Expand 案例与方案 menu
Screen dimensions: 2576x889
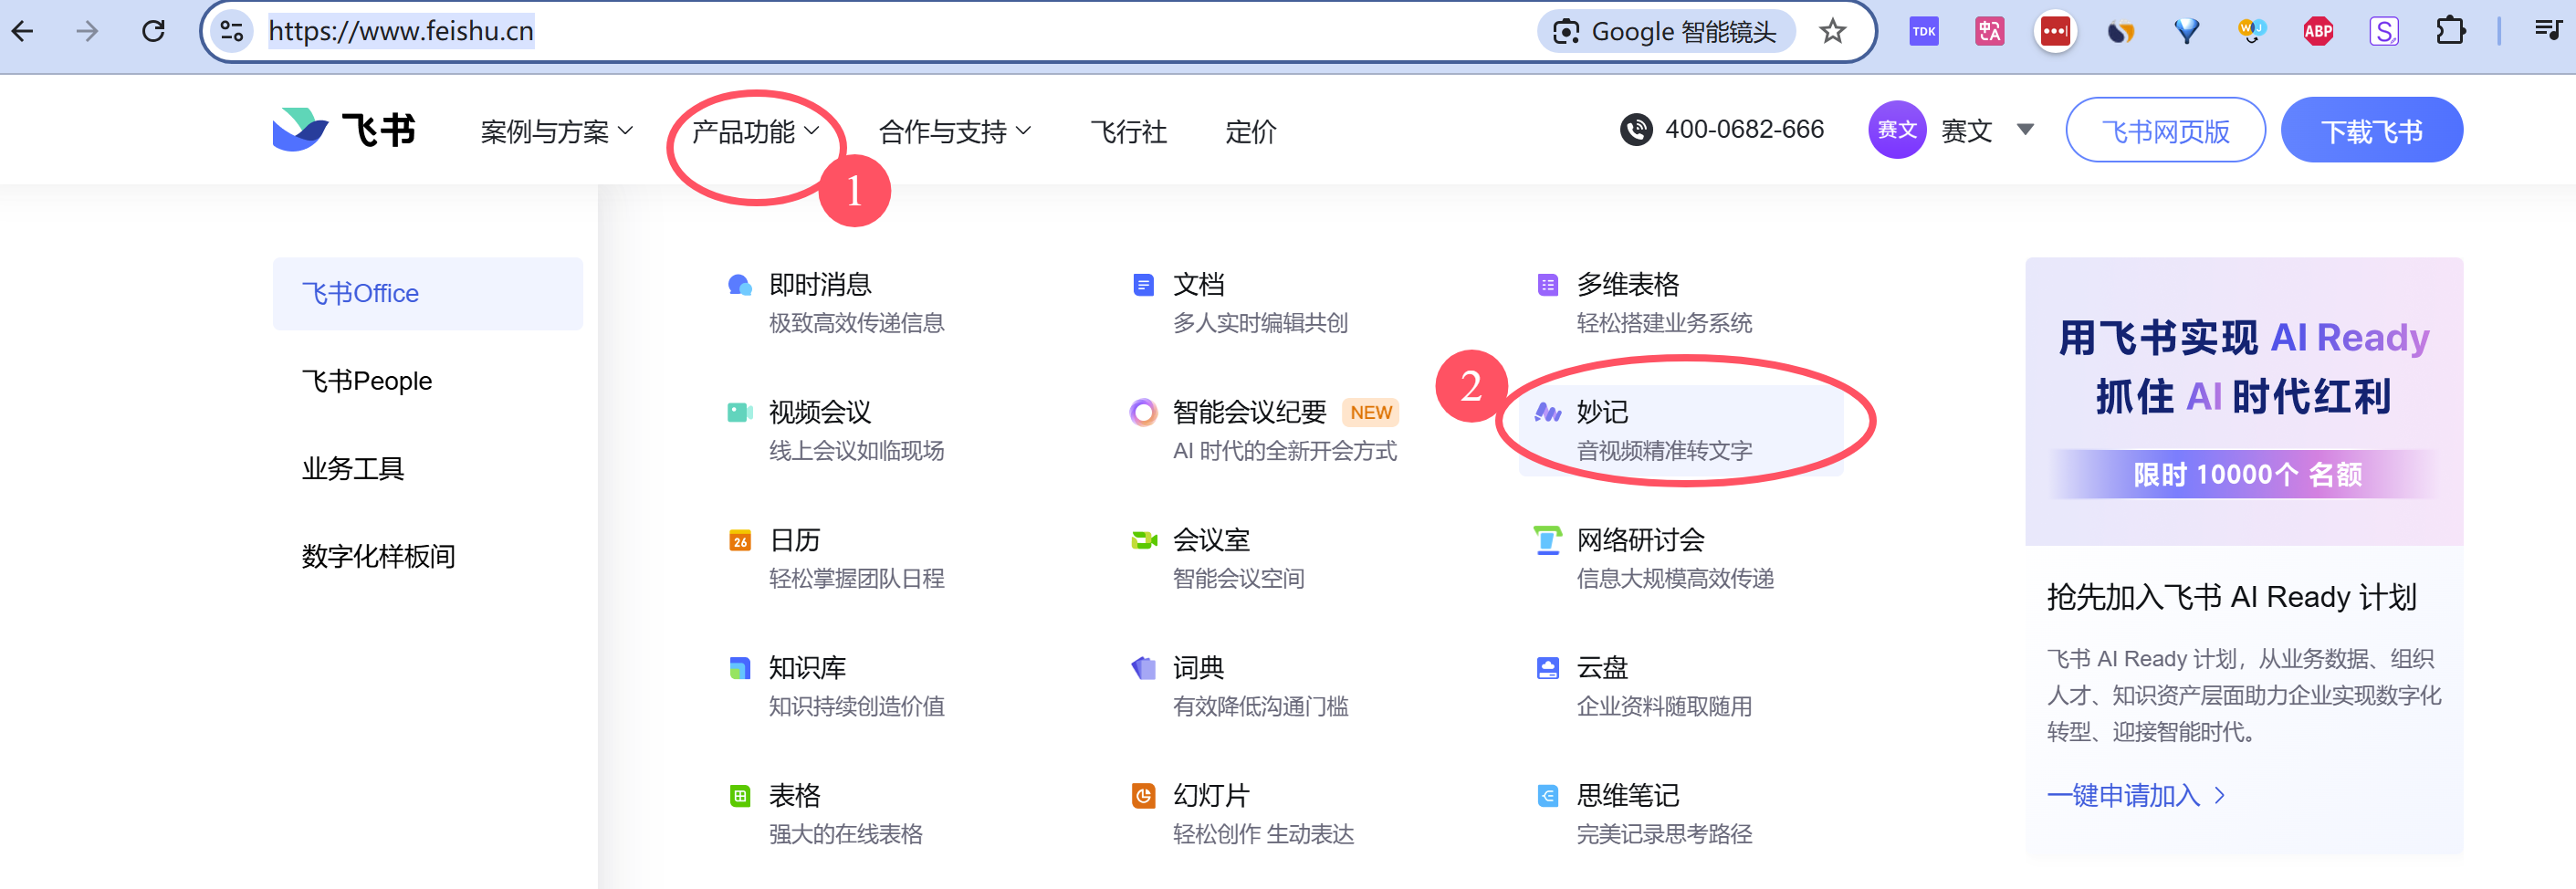557,131
